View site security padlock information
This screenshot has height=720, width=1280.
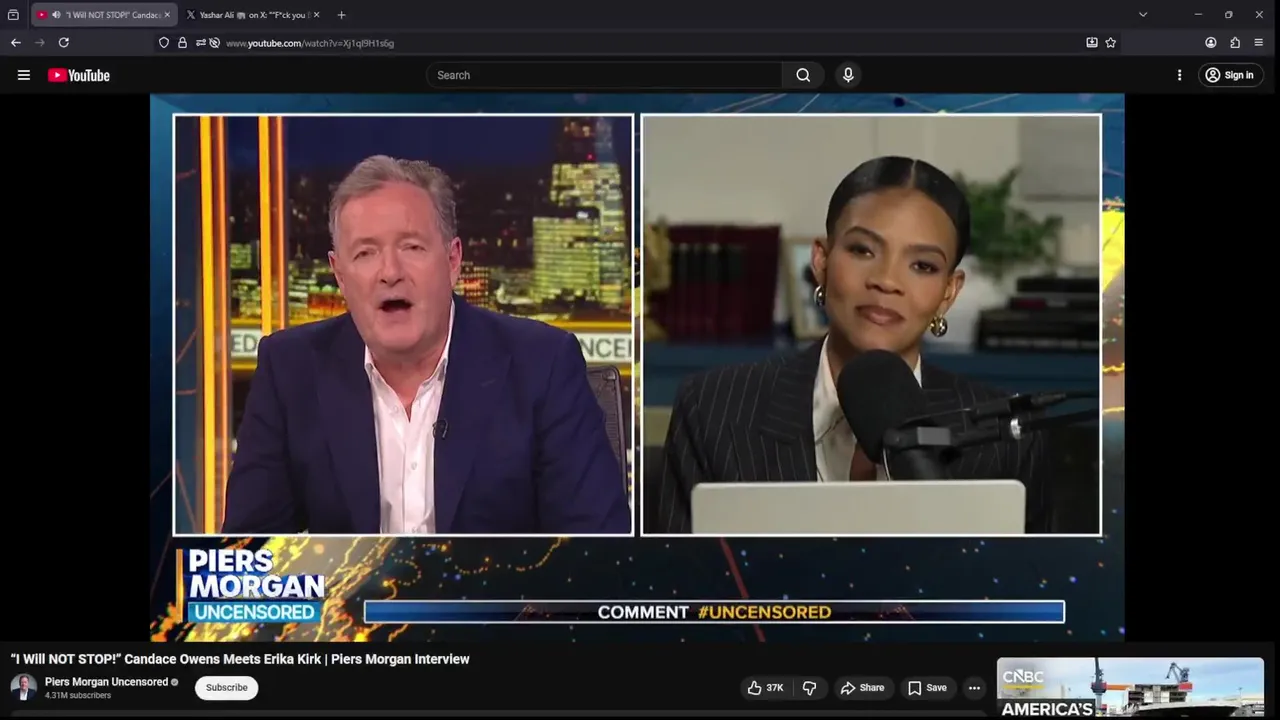click(x=182, y=43)
